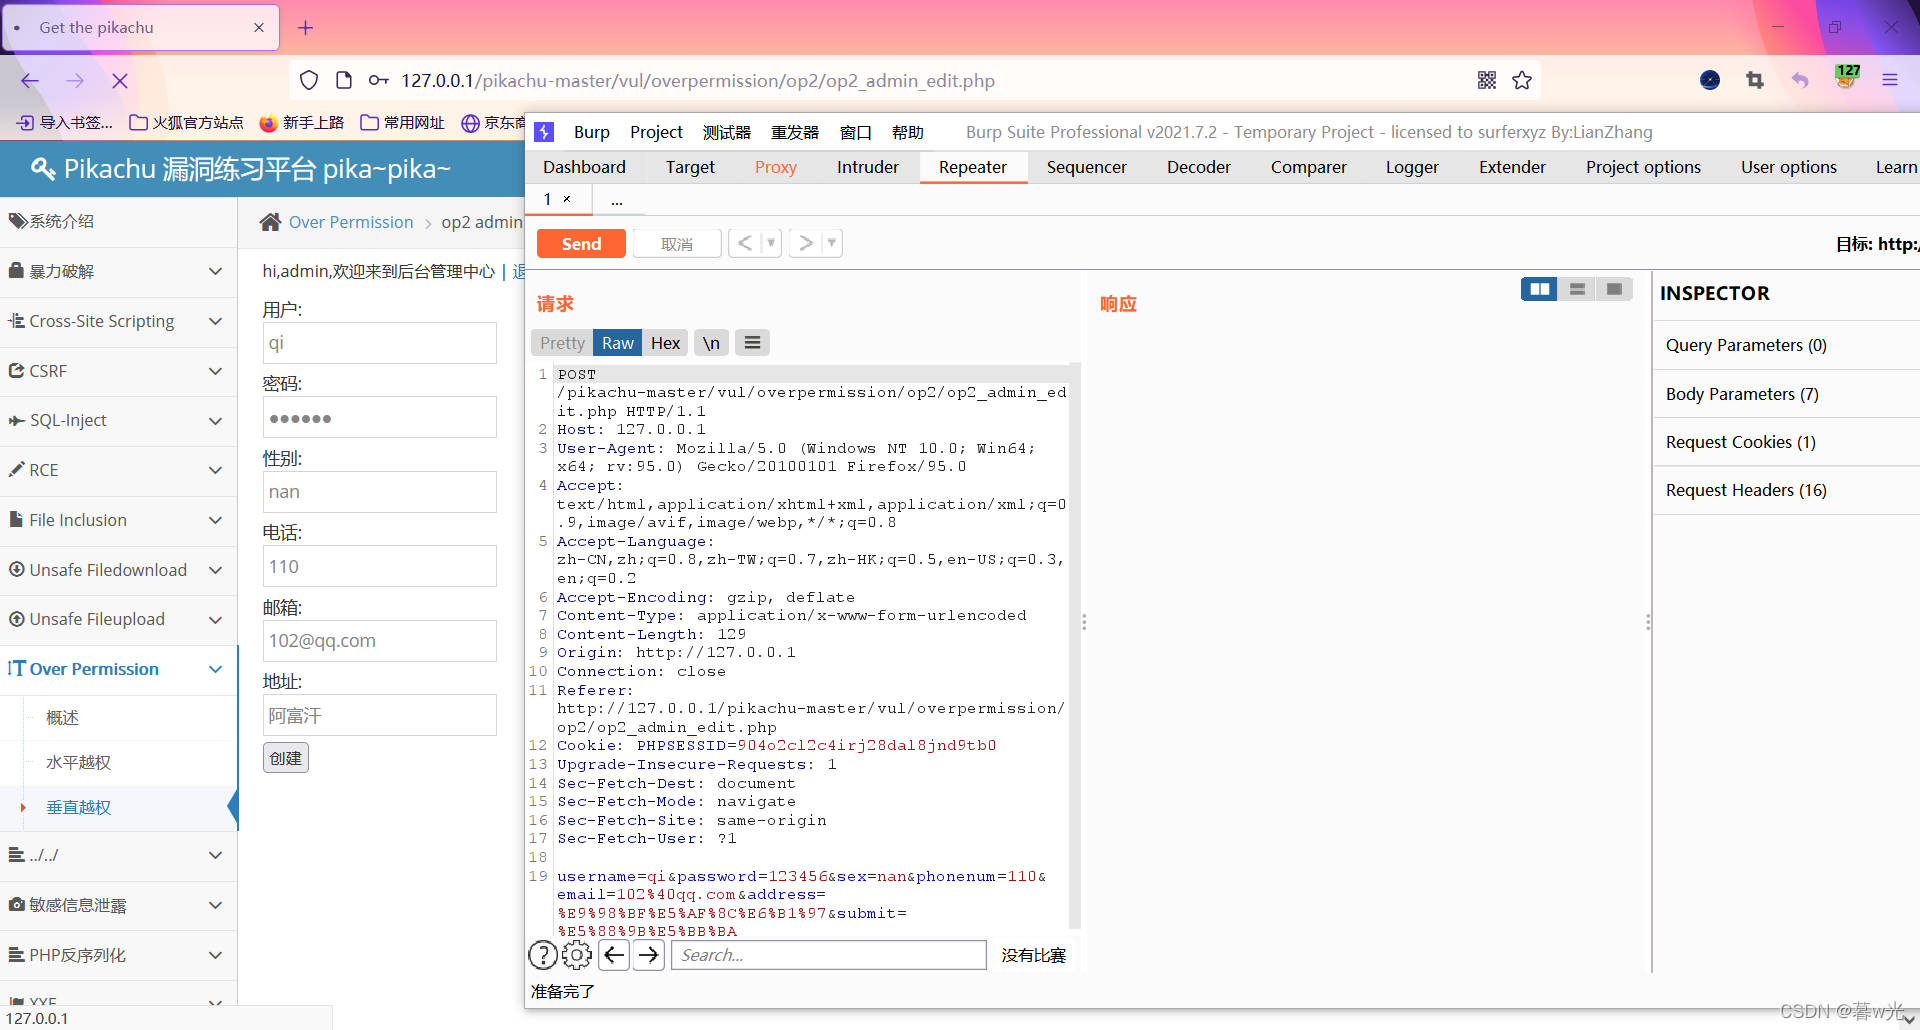Screen dimensions: 1920x1030
Task: Select Pretty request view
Action: (562, 343)
